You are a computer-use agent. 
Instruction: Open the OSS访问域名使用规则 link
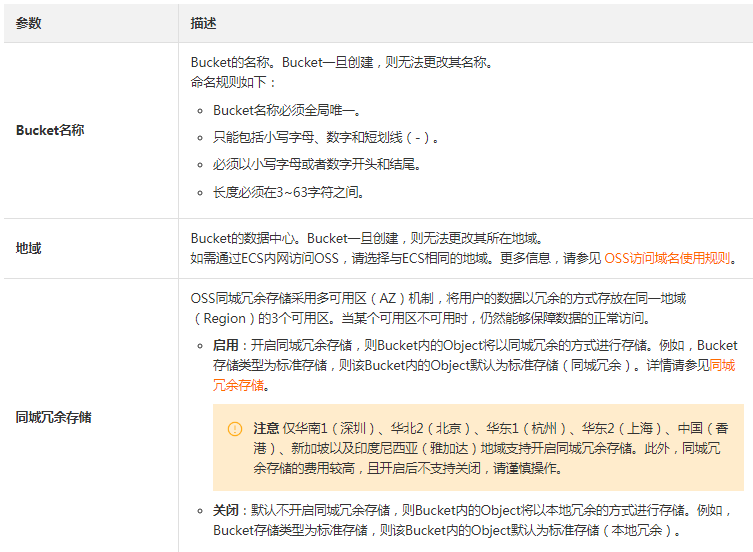click(x=667, y=258)
